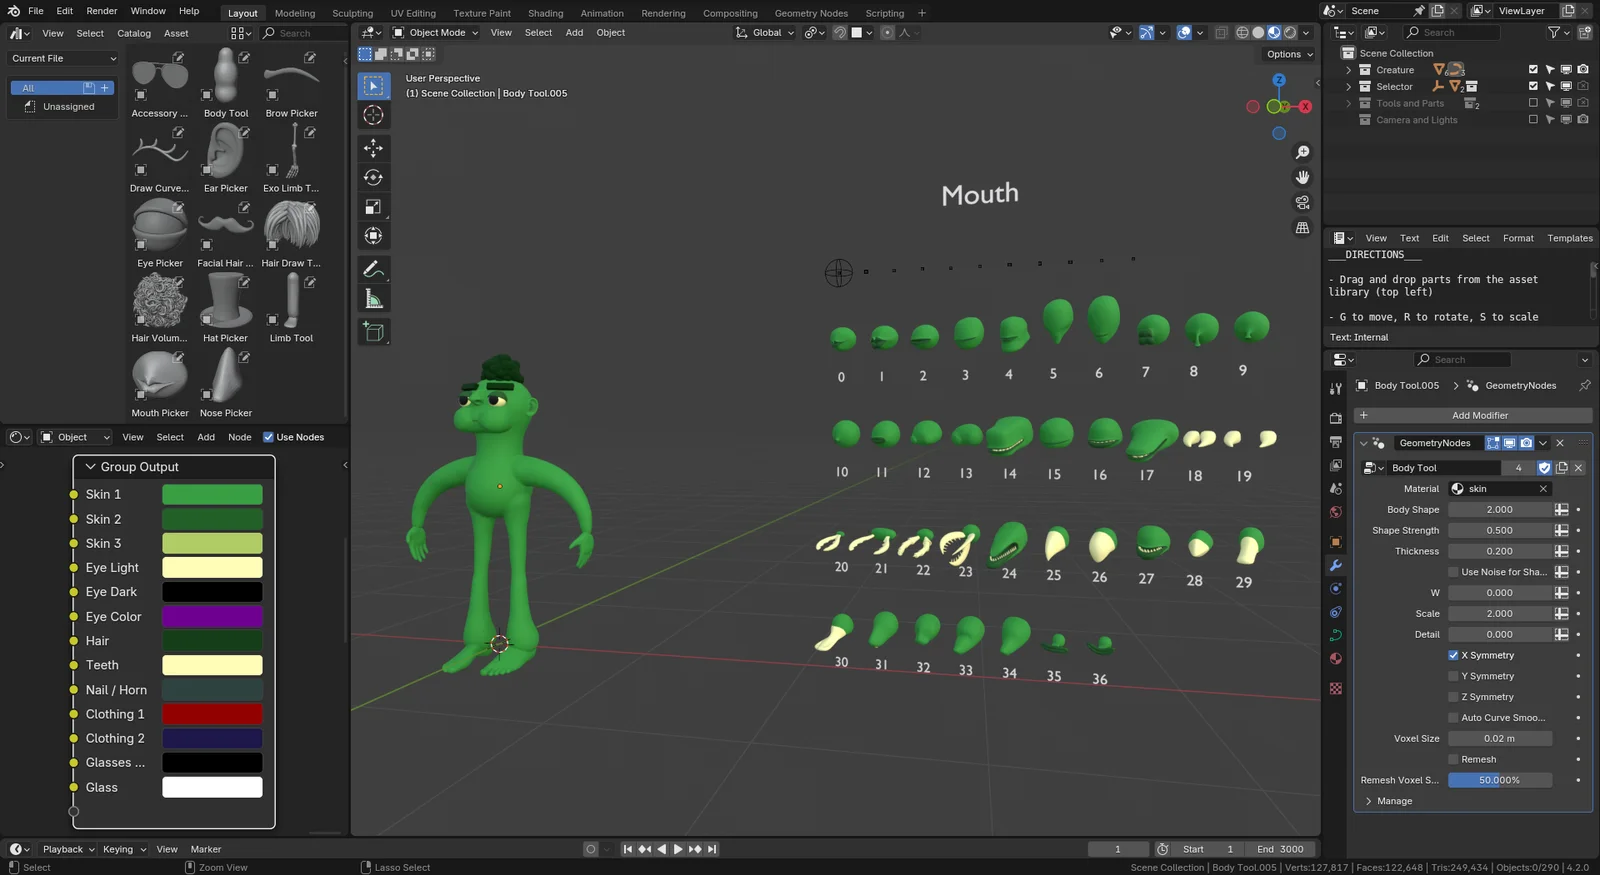This screenshot has width=1600, height=875.
Task: Select the Cursor tool in the viewport toolbar
Action: click(x=373, y=115)
